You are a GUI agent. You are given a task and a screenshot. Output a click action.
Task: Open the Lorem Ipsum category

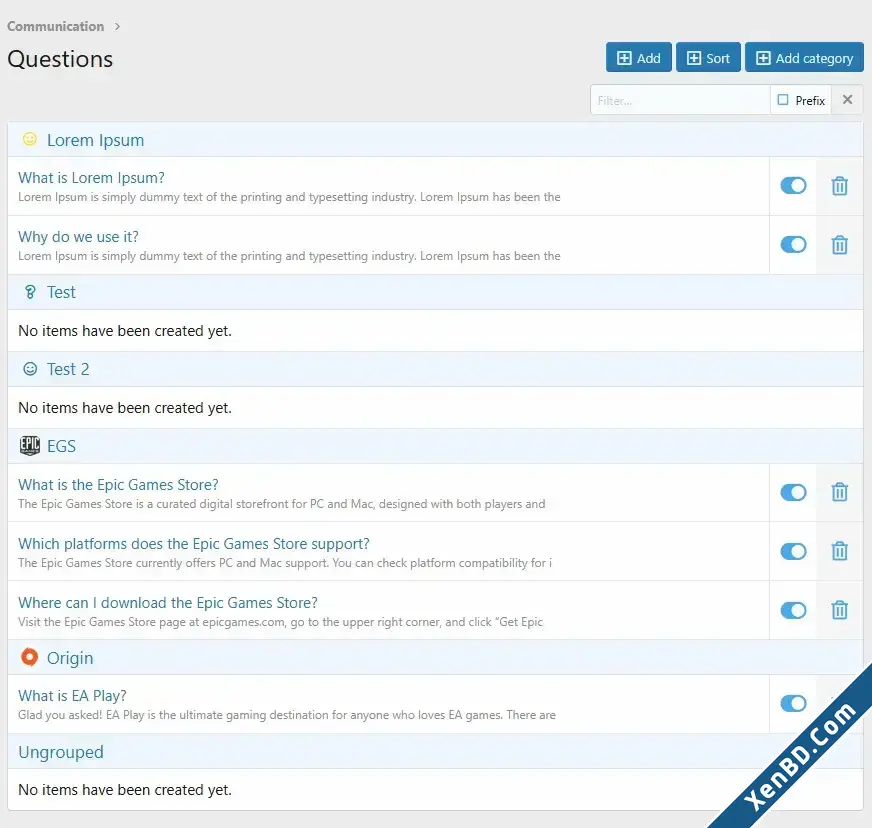(95, 140)
